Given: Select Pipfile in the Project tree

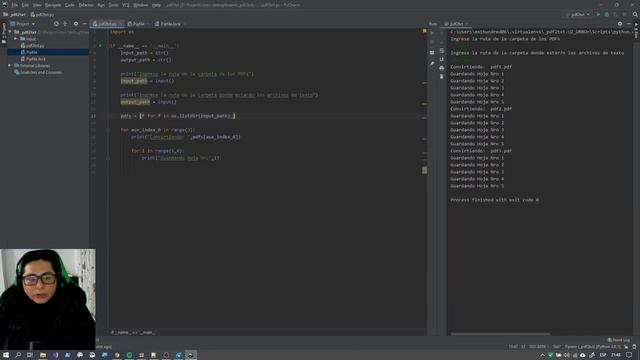Looking at the screenshot, I should pyautogui.click(x=31, y=52).
